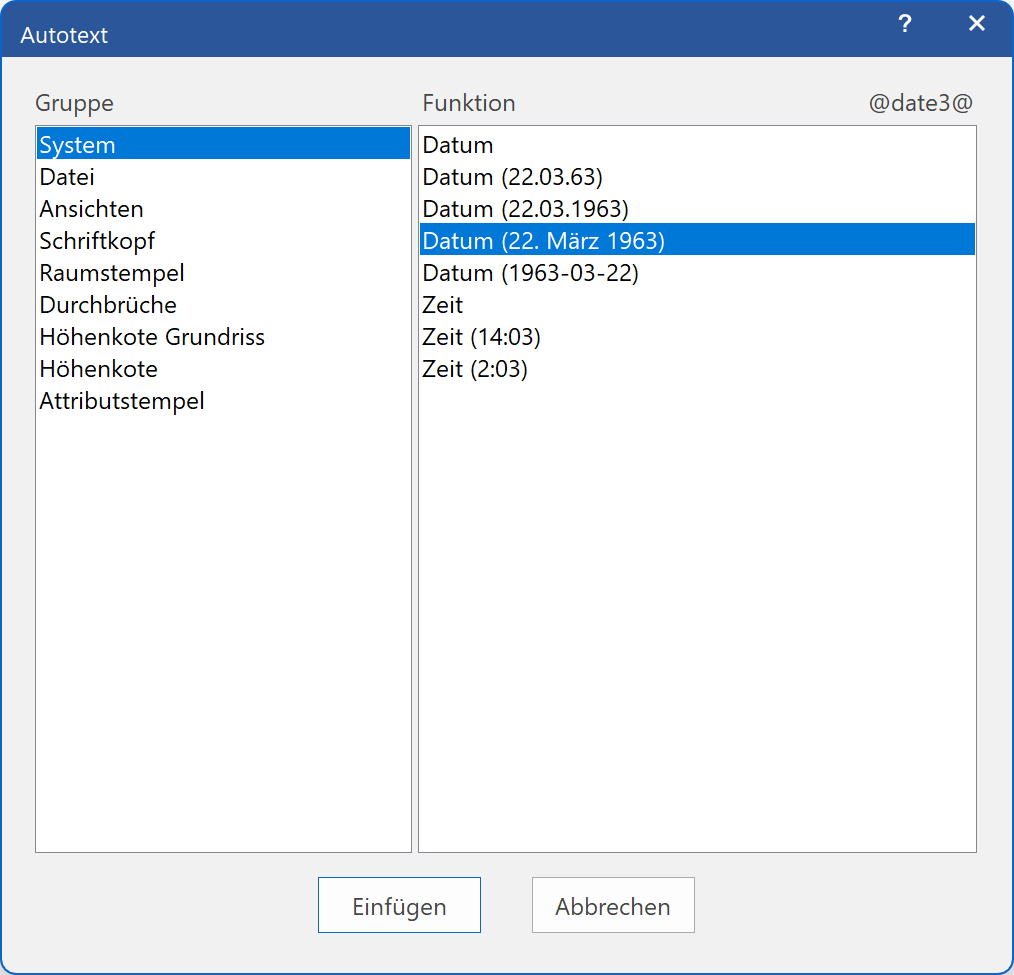Select the System group

[78, 145]
